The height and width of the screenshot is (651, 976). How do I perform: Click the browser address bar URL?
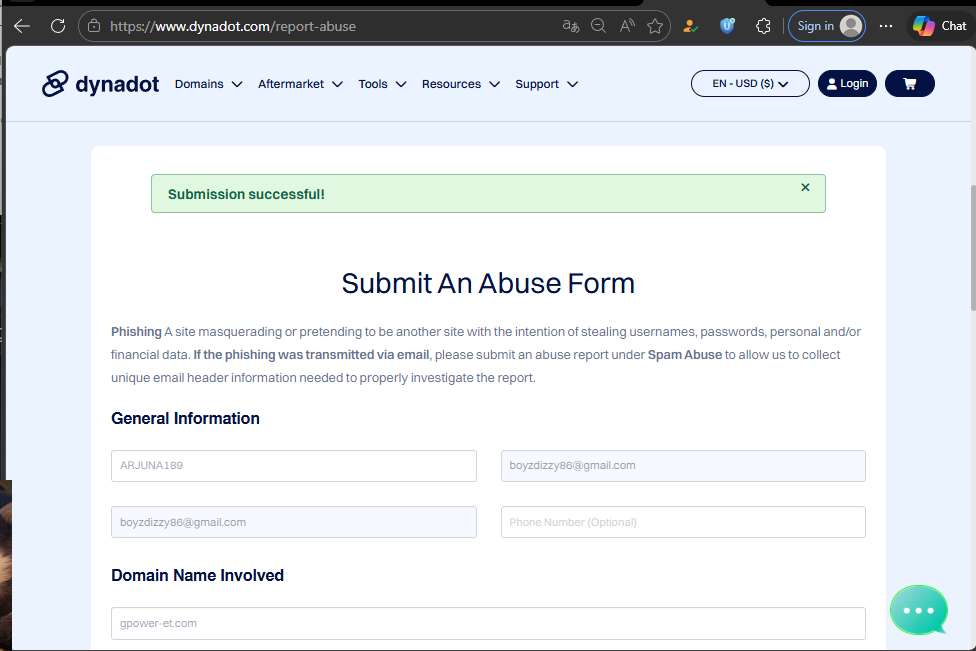[x=233, y=26]
